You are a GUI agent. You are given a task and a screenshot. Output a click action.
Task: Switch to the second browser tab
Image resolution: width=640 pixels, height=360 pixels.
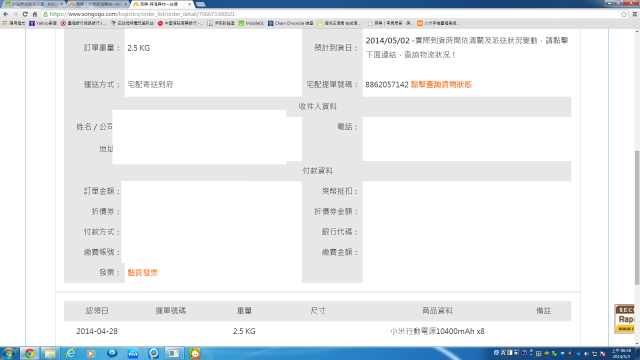(x=97, y=4)
